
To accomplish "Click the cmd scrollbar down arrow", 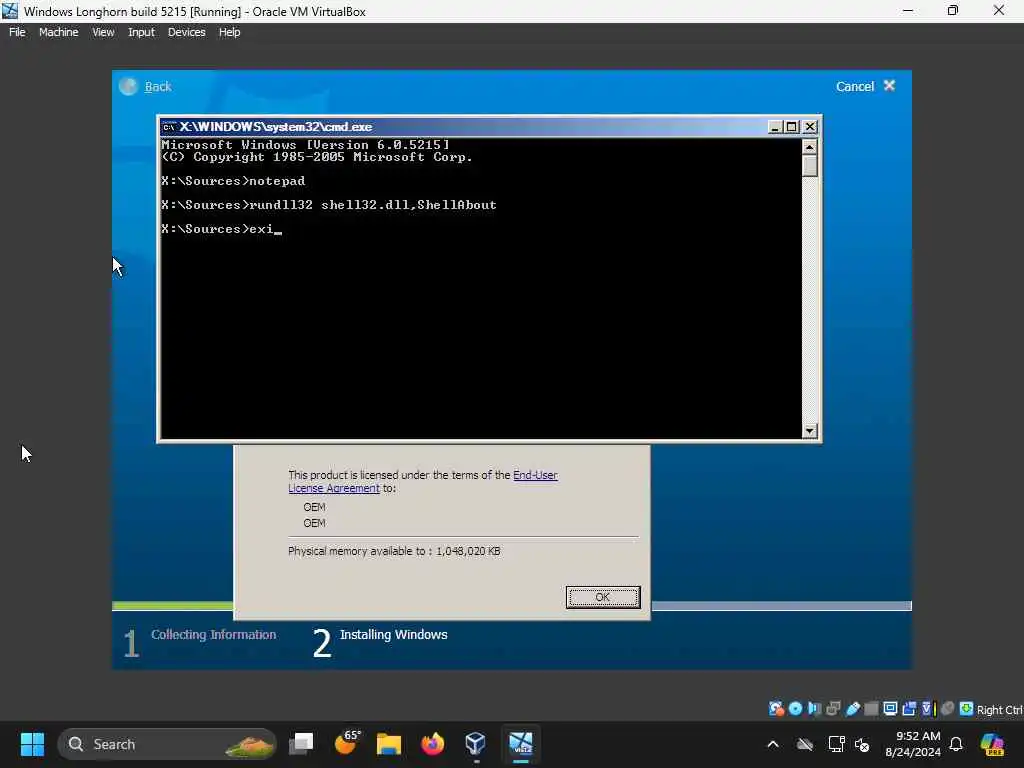I will 809,430.
